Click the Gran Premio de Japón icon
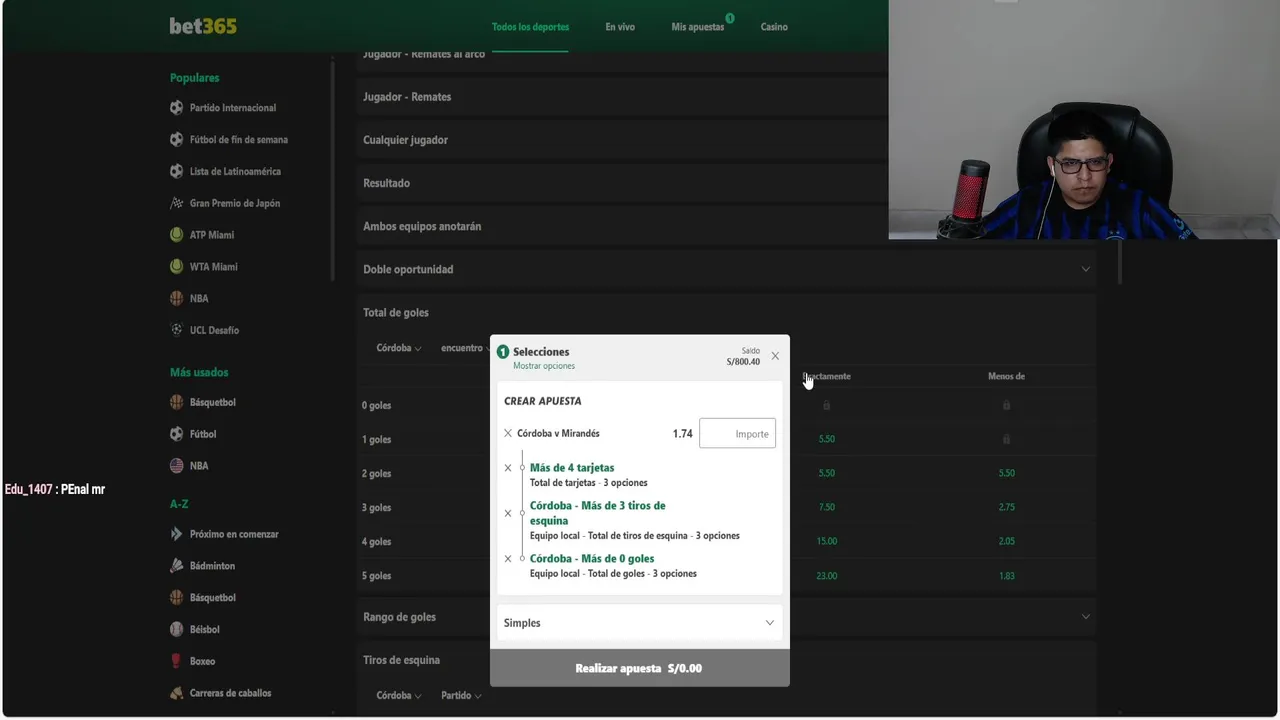Viewport: 1280px width, 720px height. [x=176, y=203]
